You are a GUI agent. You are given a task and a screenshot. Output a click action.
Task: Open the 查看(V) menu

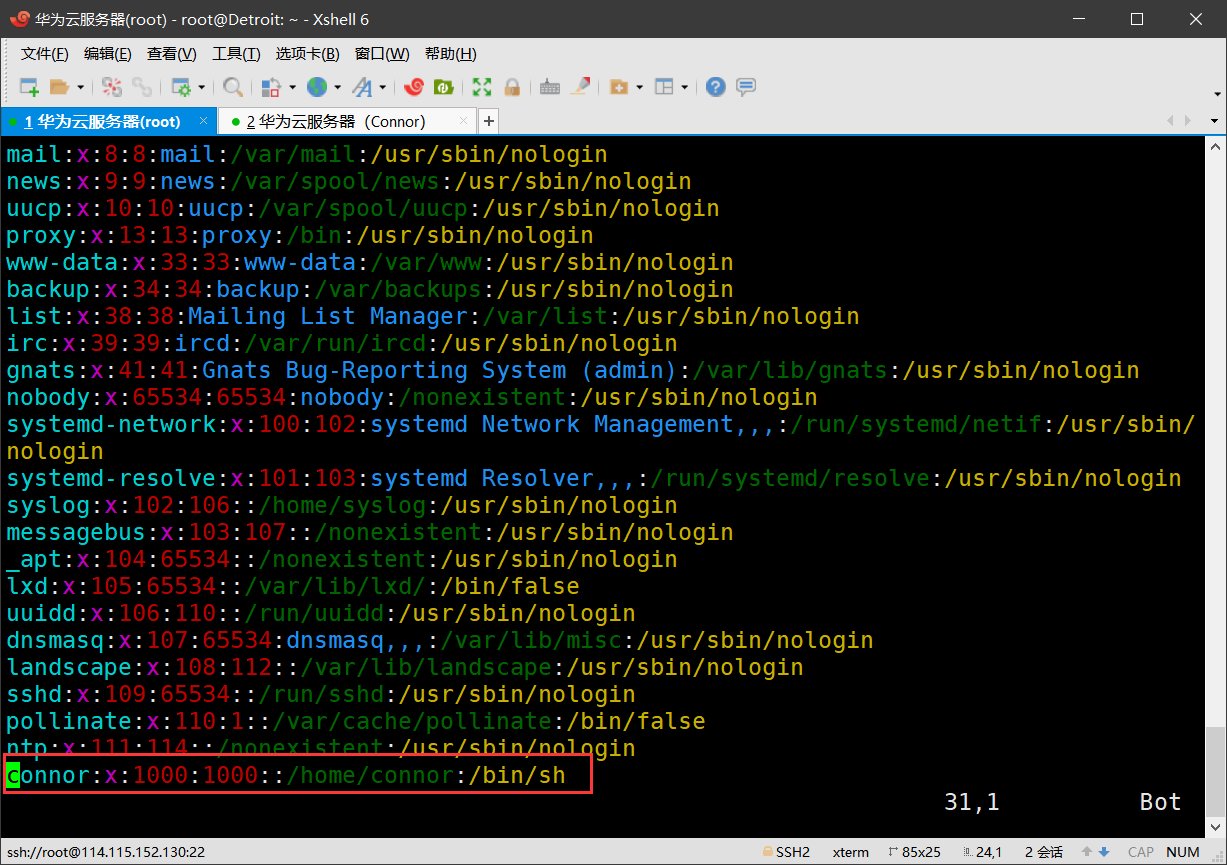[171, 54]
